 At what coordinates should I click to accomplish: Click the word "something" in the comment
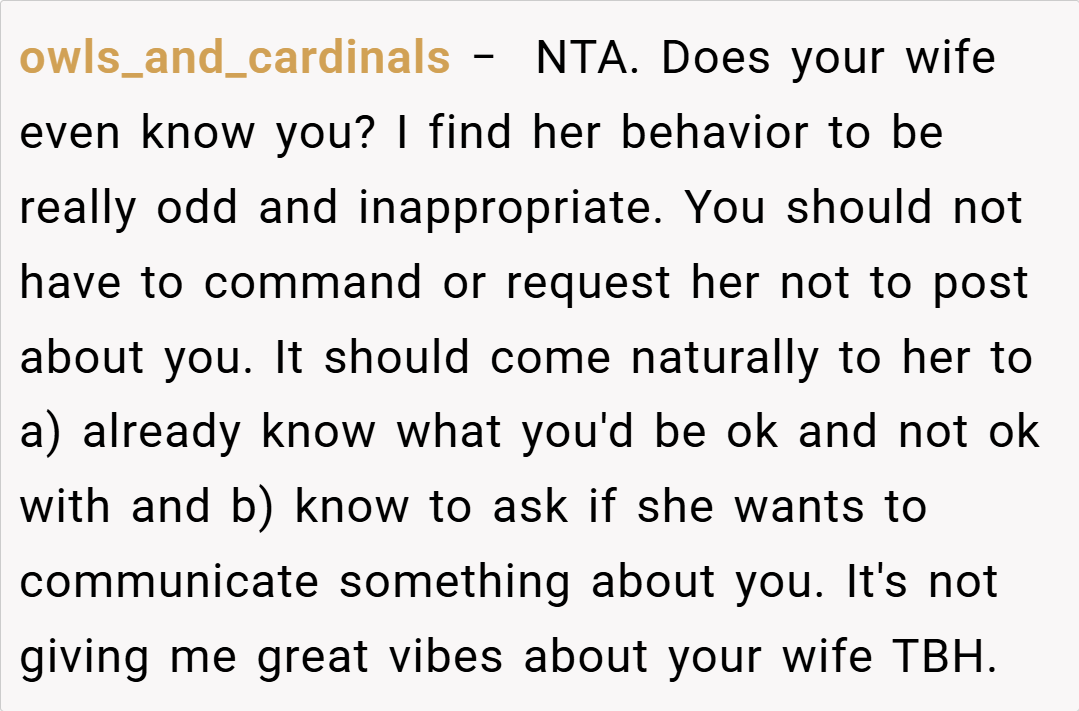coord(455,582)
